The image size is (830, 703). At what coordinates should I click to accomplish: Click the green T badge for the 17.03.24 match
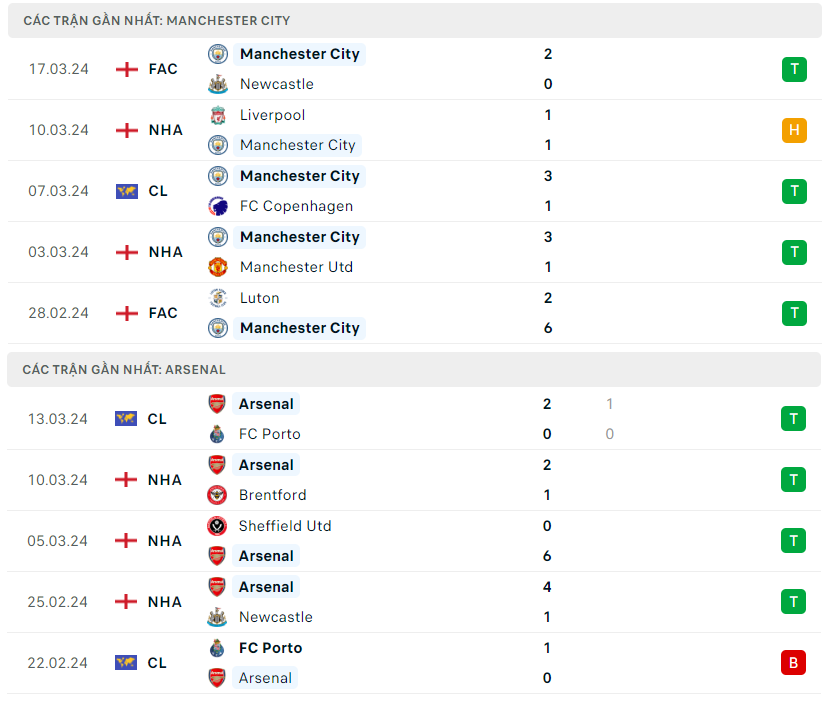pyautogui.click(x=794, y=69)
